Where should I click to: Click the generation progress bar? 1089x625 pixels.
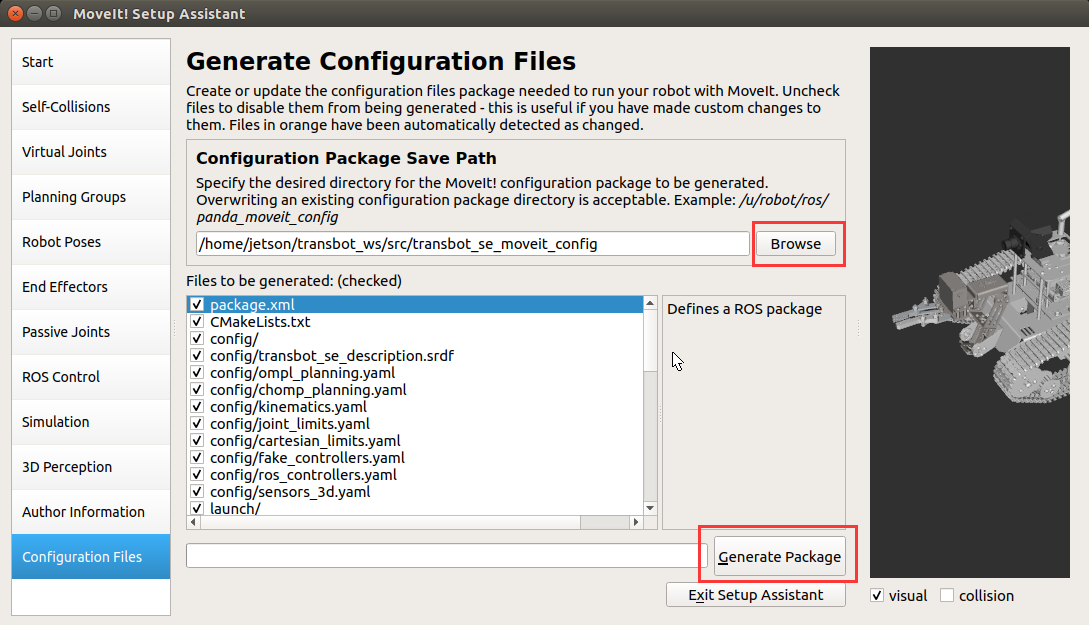447,556
